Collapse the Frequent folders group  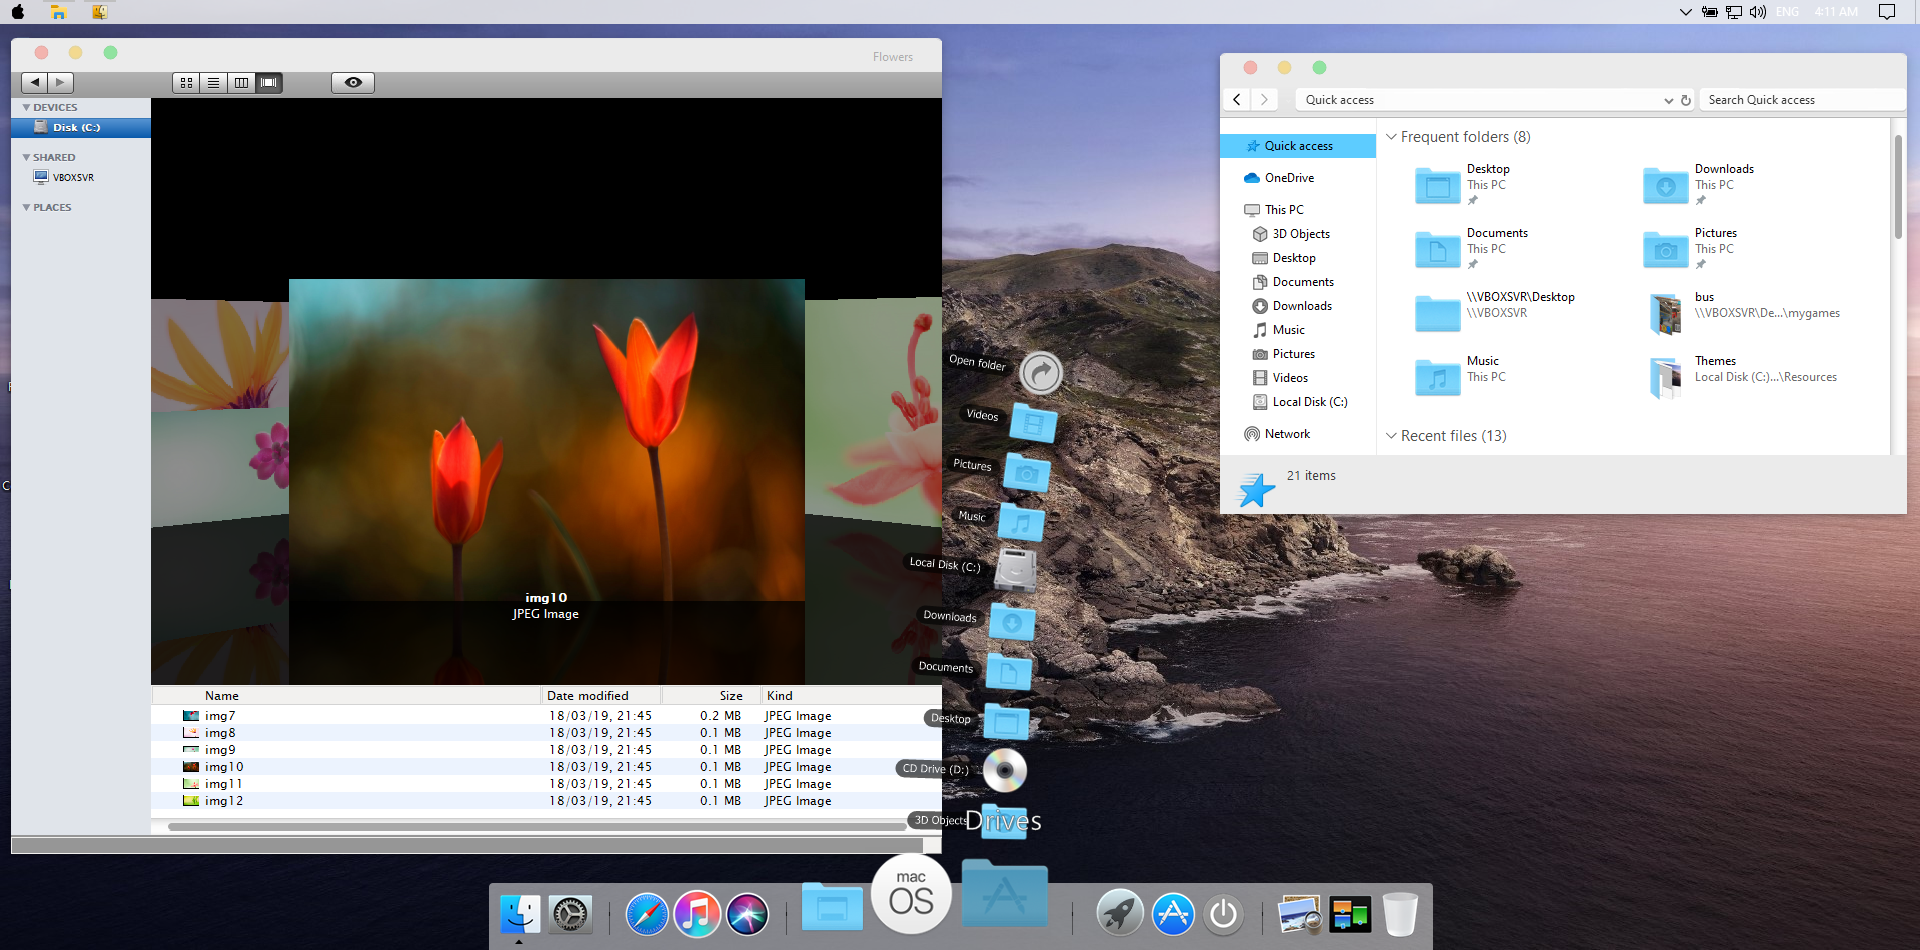pyautogui.click(x=1391, y=137)
